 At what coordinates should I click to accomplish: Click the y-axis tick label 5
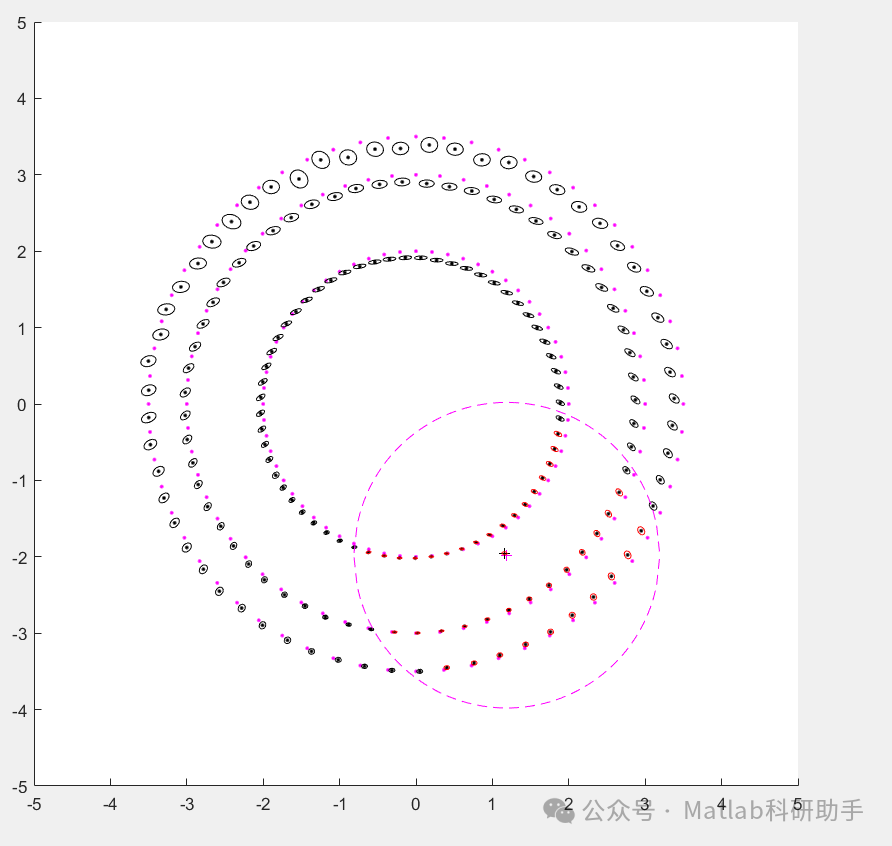click(x=22, y=23)
